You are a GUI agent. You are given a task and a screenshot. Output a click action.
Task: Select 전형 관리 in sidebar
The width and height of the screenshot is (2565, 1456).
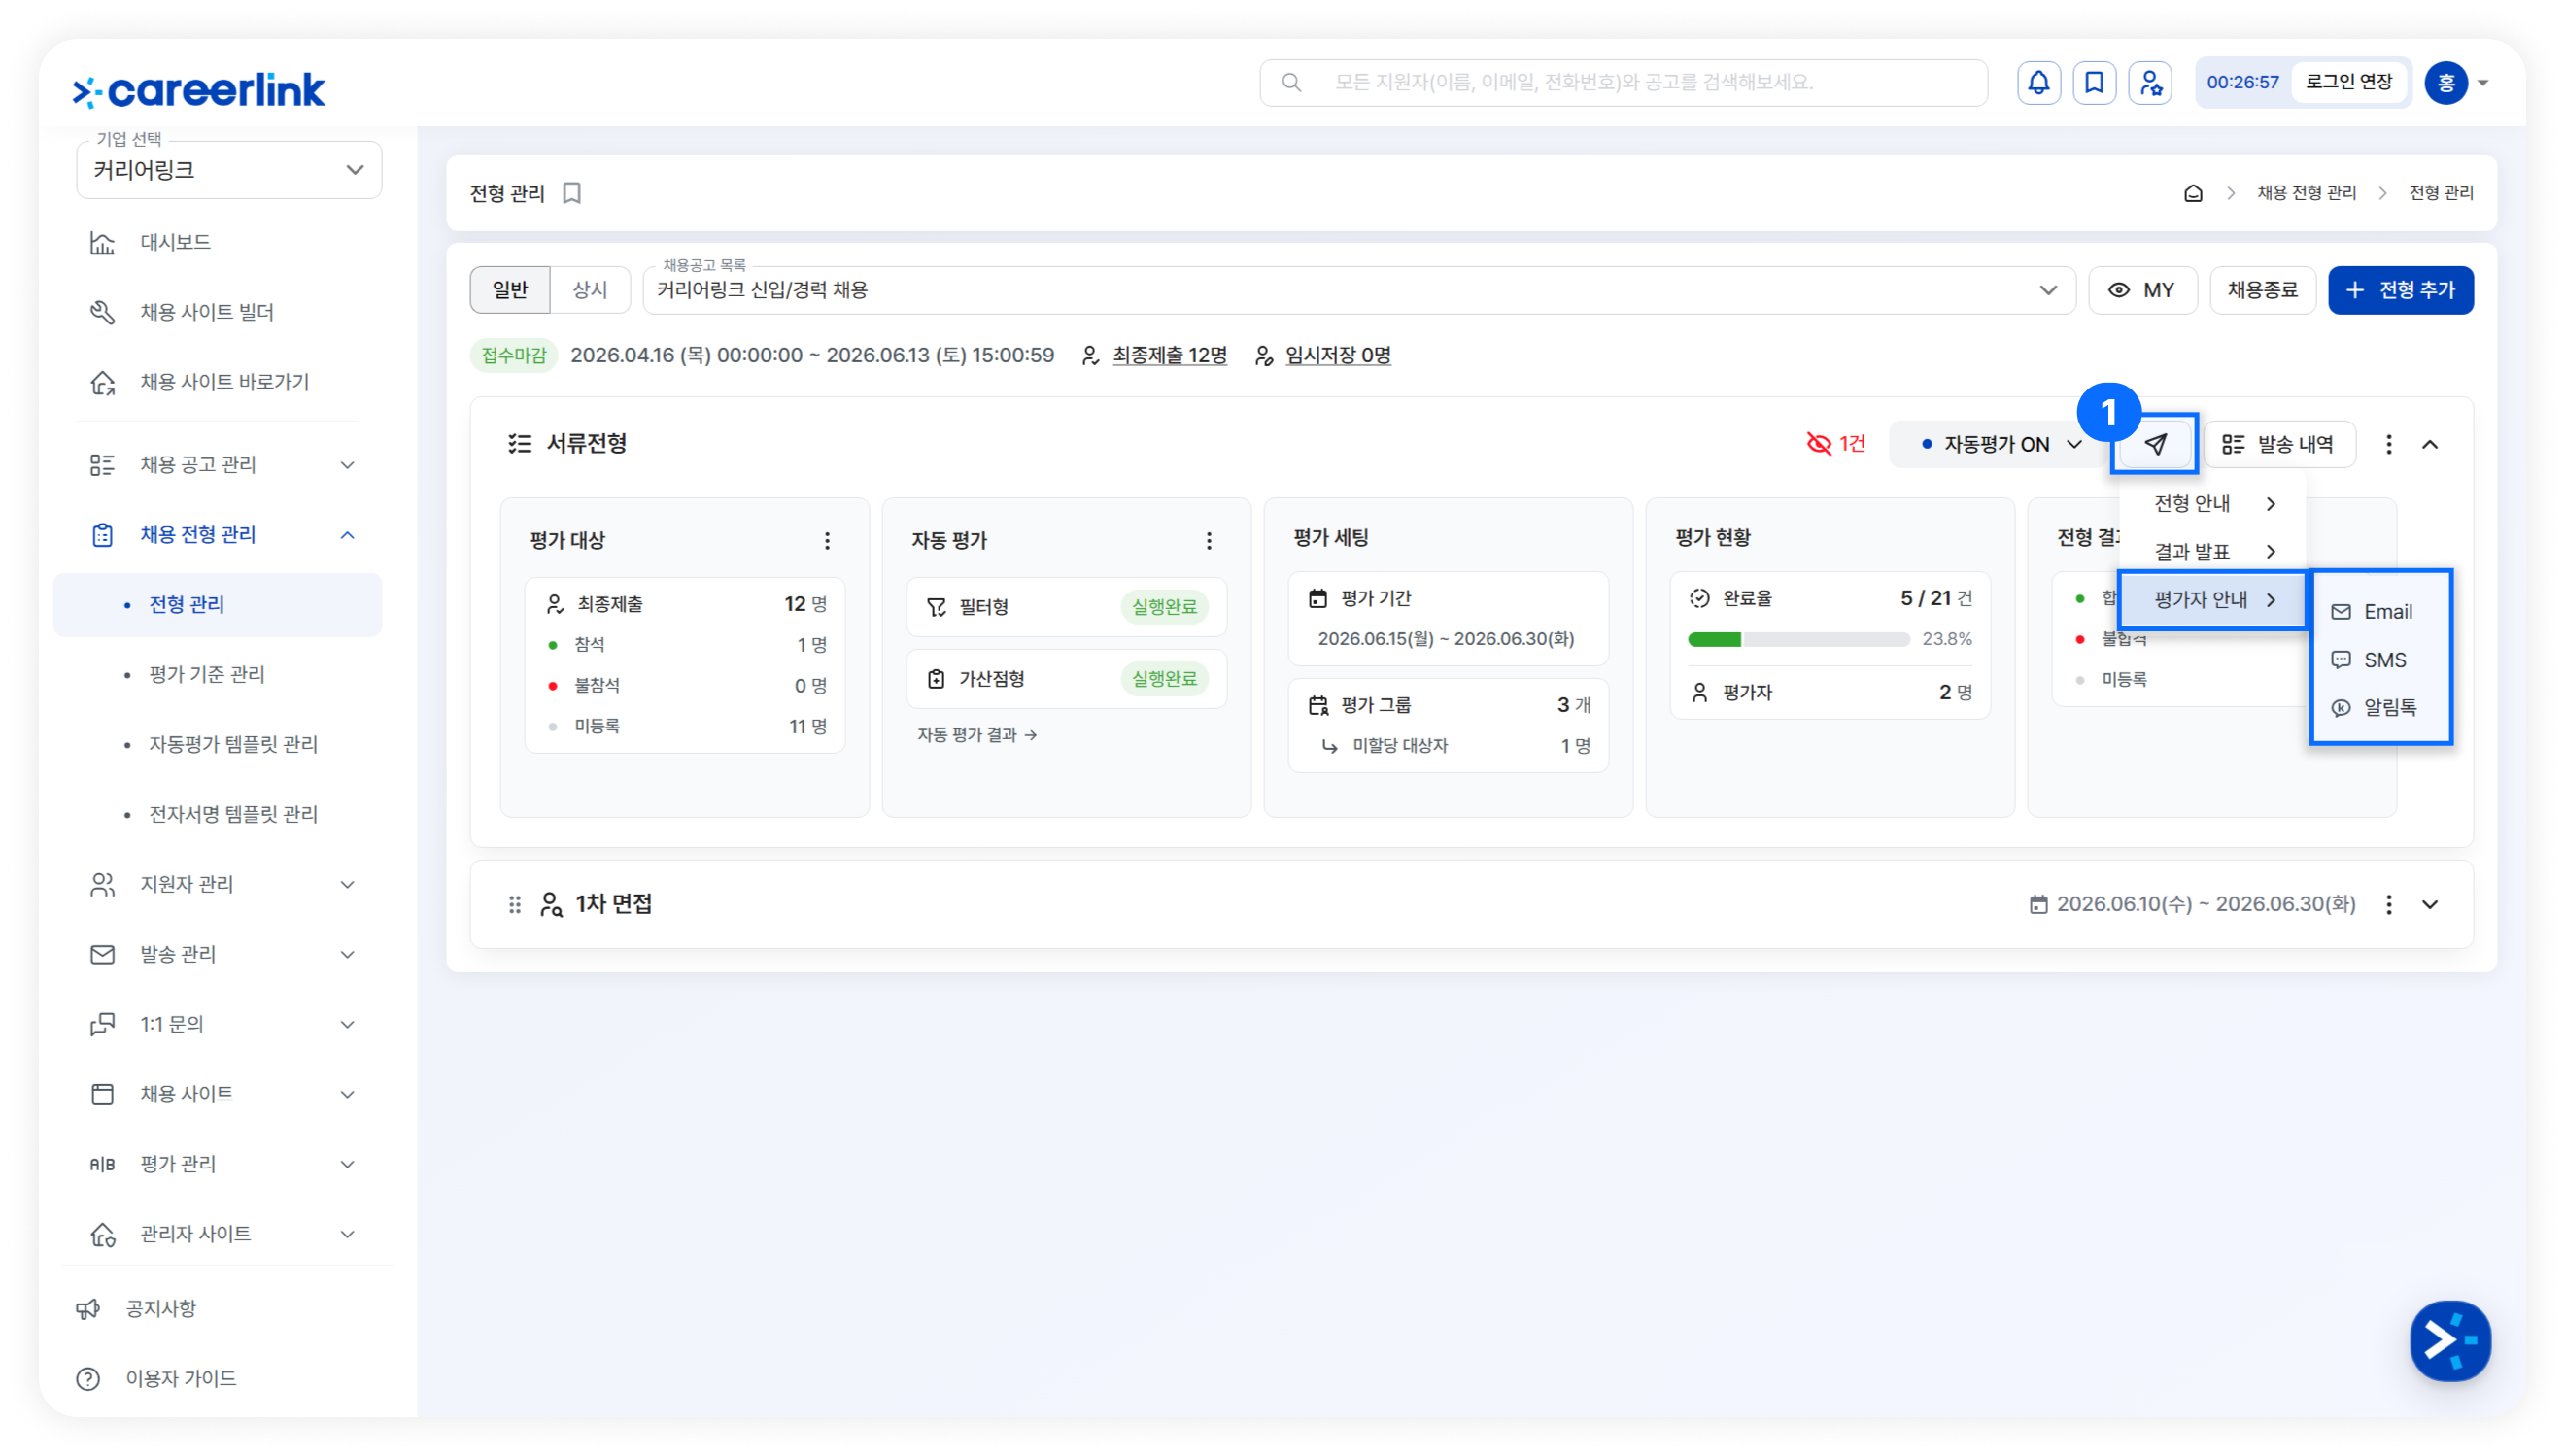point(218,604)
